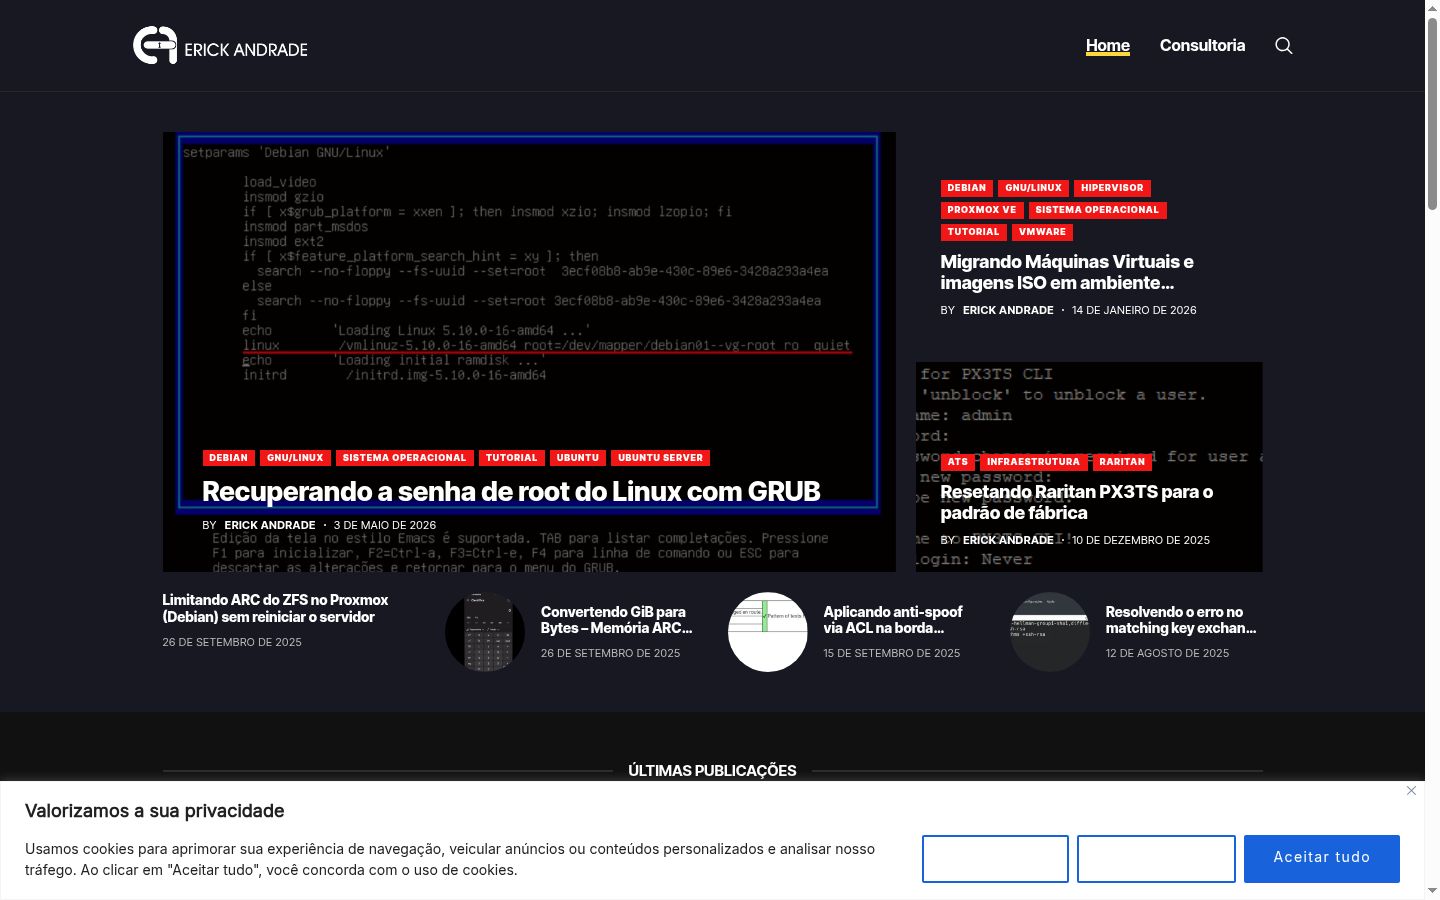The image size is (1440, 900).
Task: Click the Erick Andrade logo
Action: click(x=220, y=46)
